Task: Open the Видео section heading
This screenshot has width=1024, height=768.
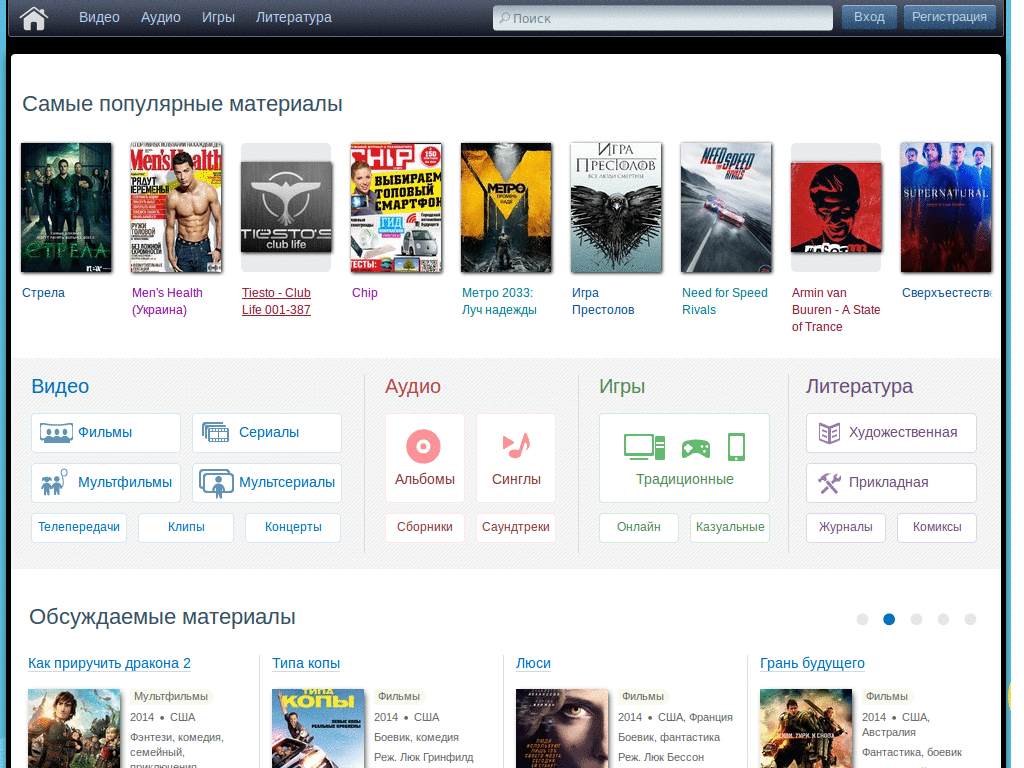Action: (x=60, y=386)
